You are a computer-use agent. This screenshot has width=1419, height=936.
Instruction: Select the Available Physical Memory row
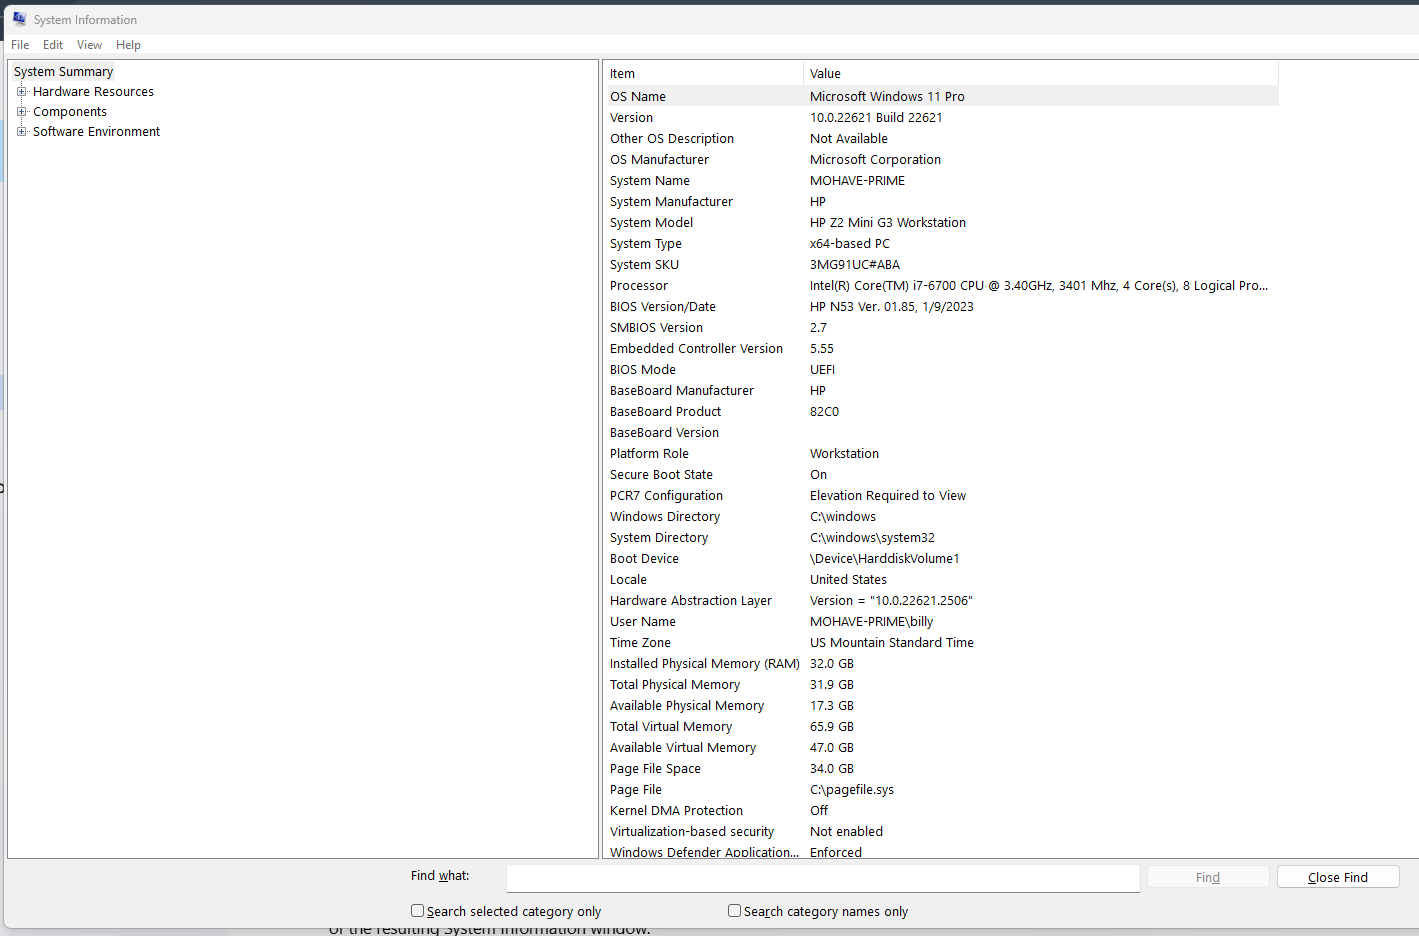[941, 706]
